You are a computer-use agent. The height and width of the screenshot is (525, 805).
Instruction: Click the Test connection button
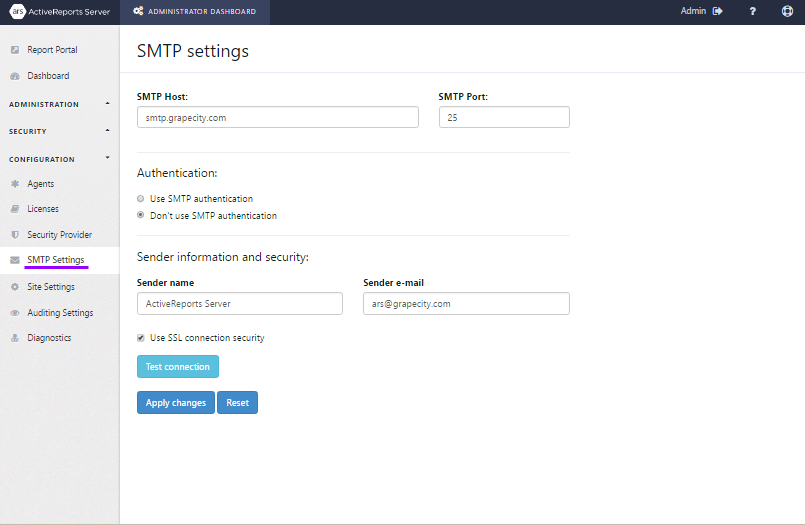[178, 366]
